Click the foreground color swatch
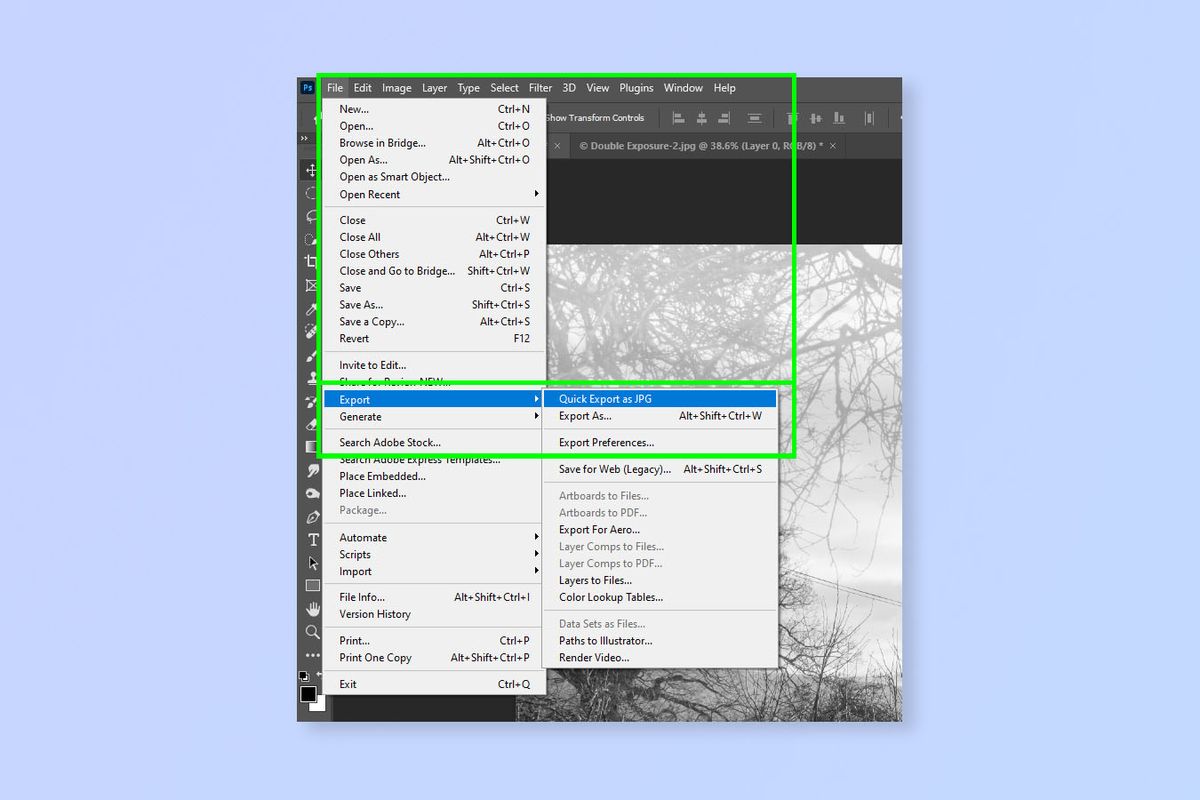Screen dimensions: 1200x800 (310, 695)
